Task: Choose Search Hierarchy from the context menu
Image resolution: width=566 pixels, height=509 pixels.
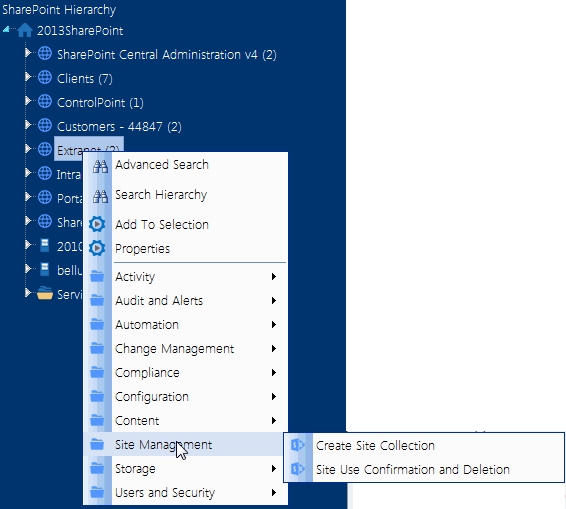Action: (161, 195)
